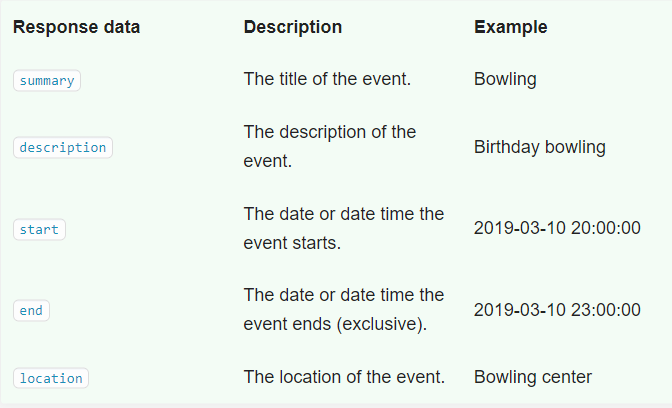Click the event ends (exclusive) description
672x408 pixels.
[344, 309]
